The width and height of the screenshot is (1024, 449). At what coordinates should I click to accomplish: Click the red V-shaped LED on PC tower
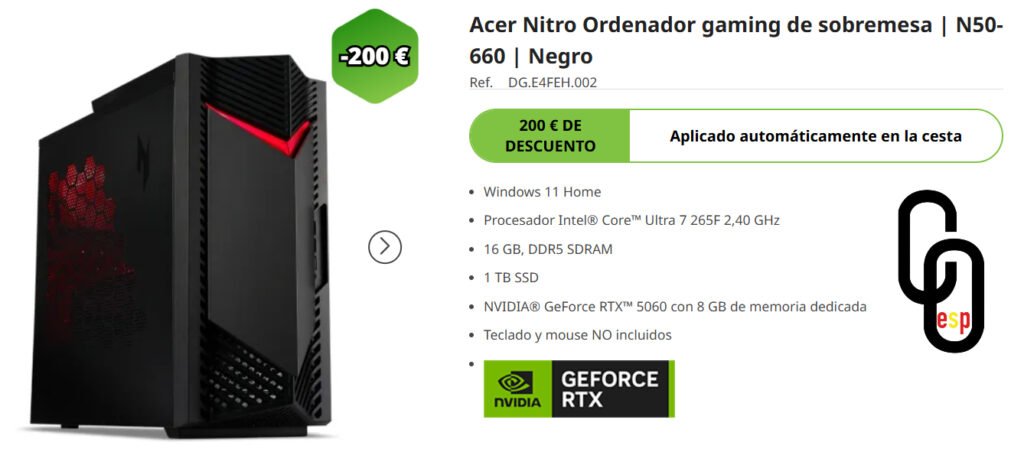[x=258, y=129]
